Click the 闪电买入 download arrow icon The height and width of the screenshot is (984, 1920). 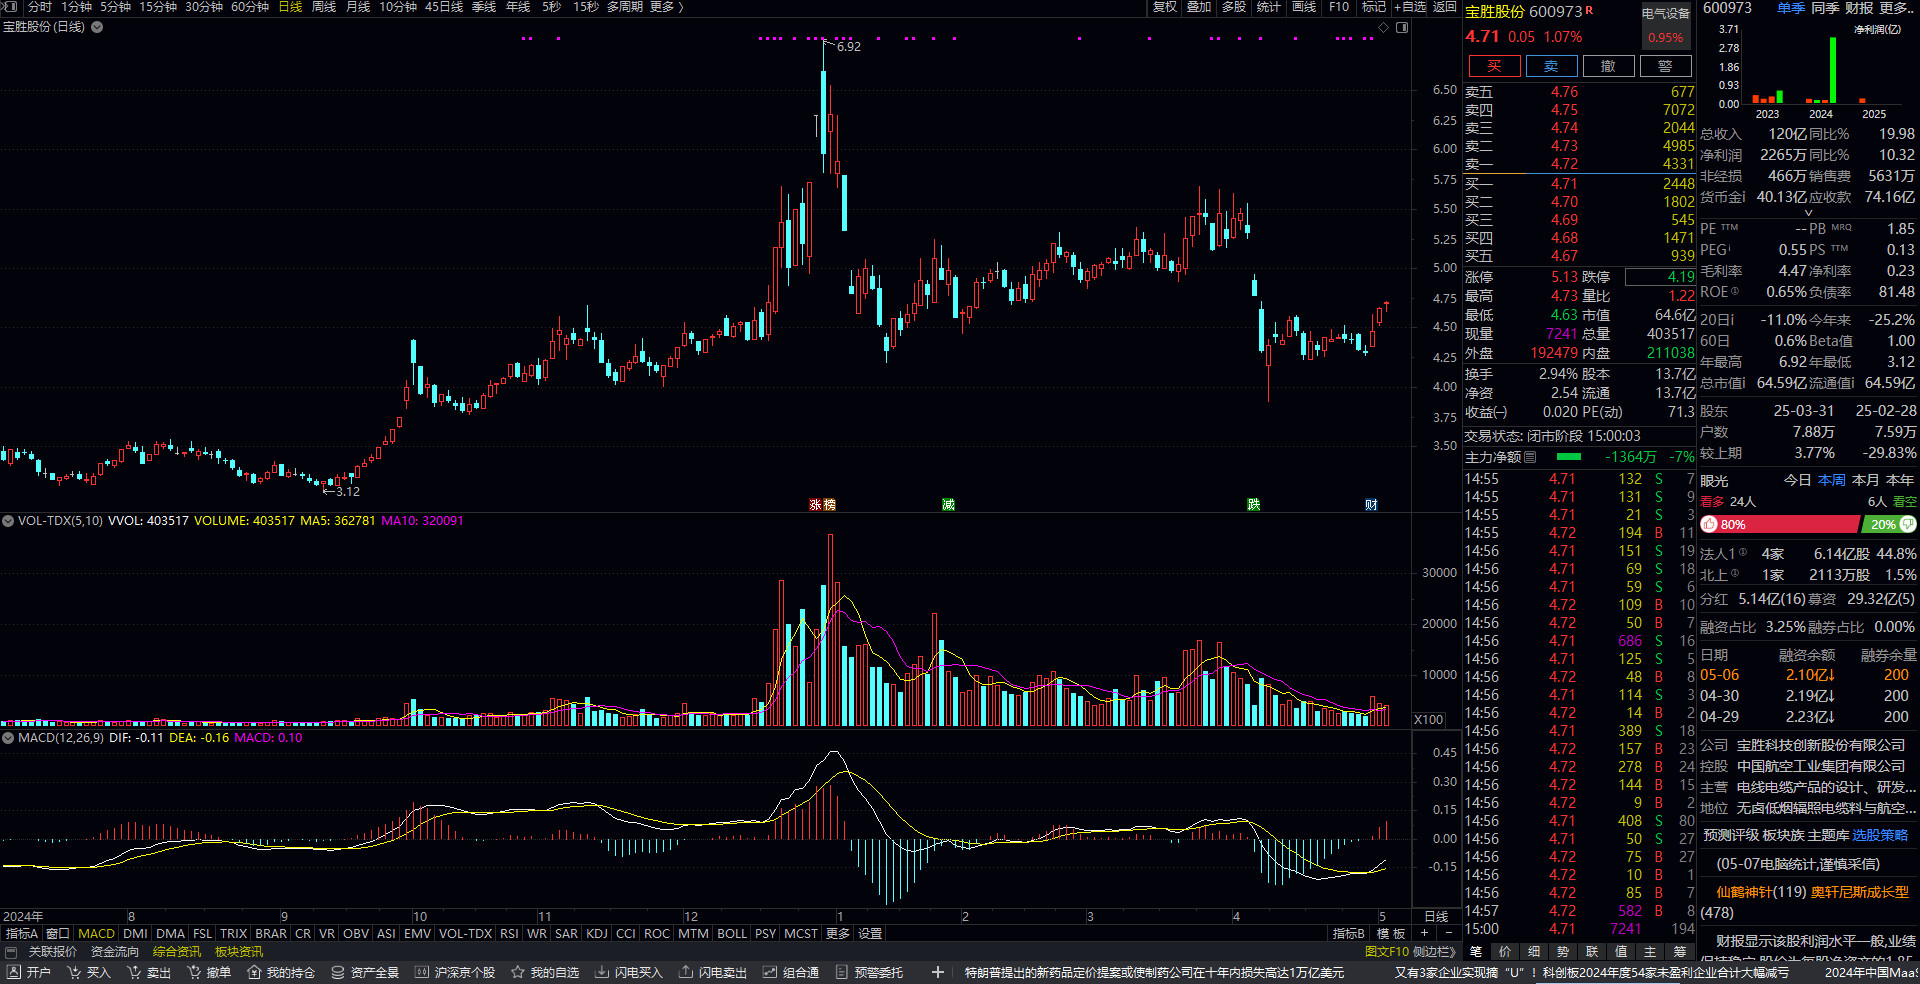pos(602,972)
